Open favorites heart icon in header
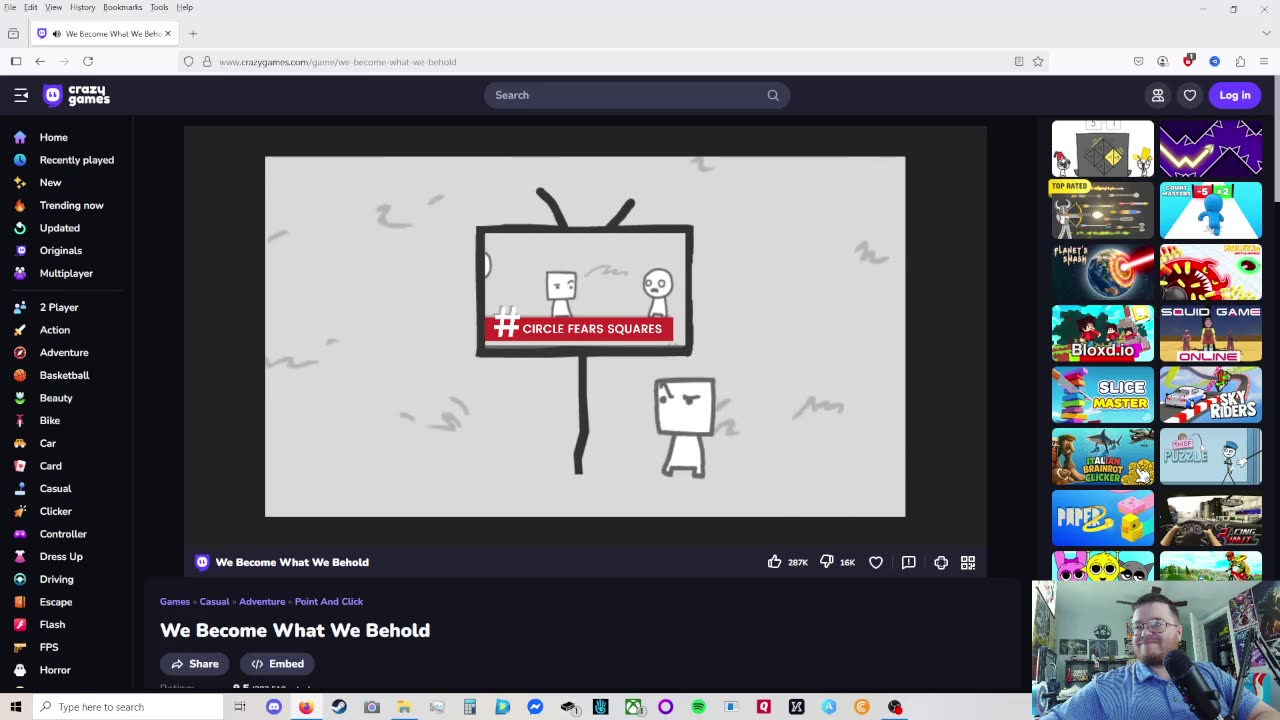The width and height of the screenshot is (1280, 720). point(1190,95)
